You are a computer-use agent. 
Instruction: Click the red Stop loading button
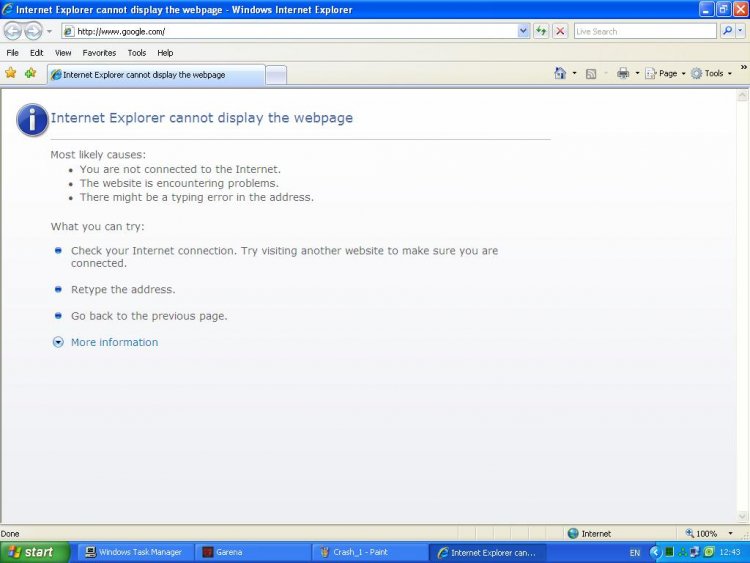click(560, 32)
